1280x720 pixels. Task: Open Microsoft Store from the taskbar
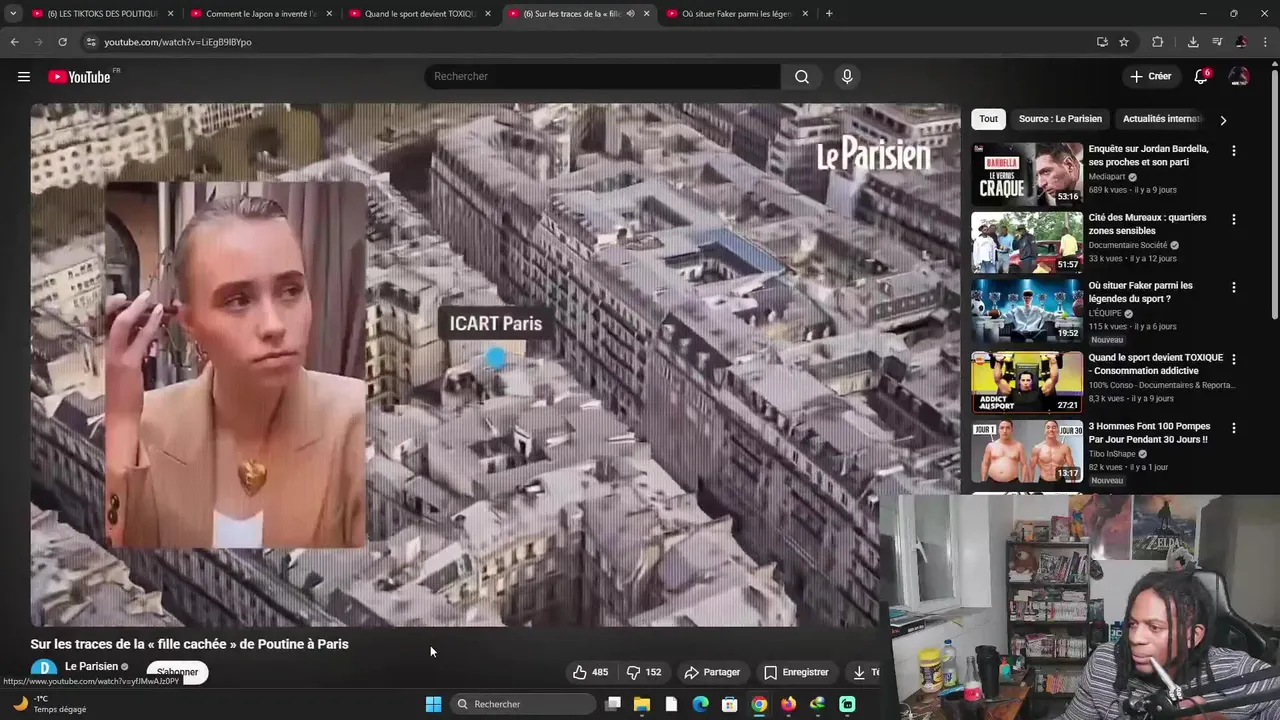(730, 704)
